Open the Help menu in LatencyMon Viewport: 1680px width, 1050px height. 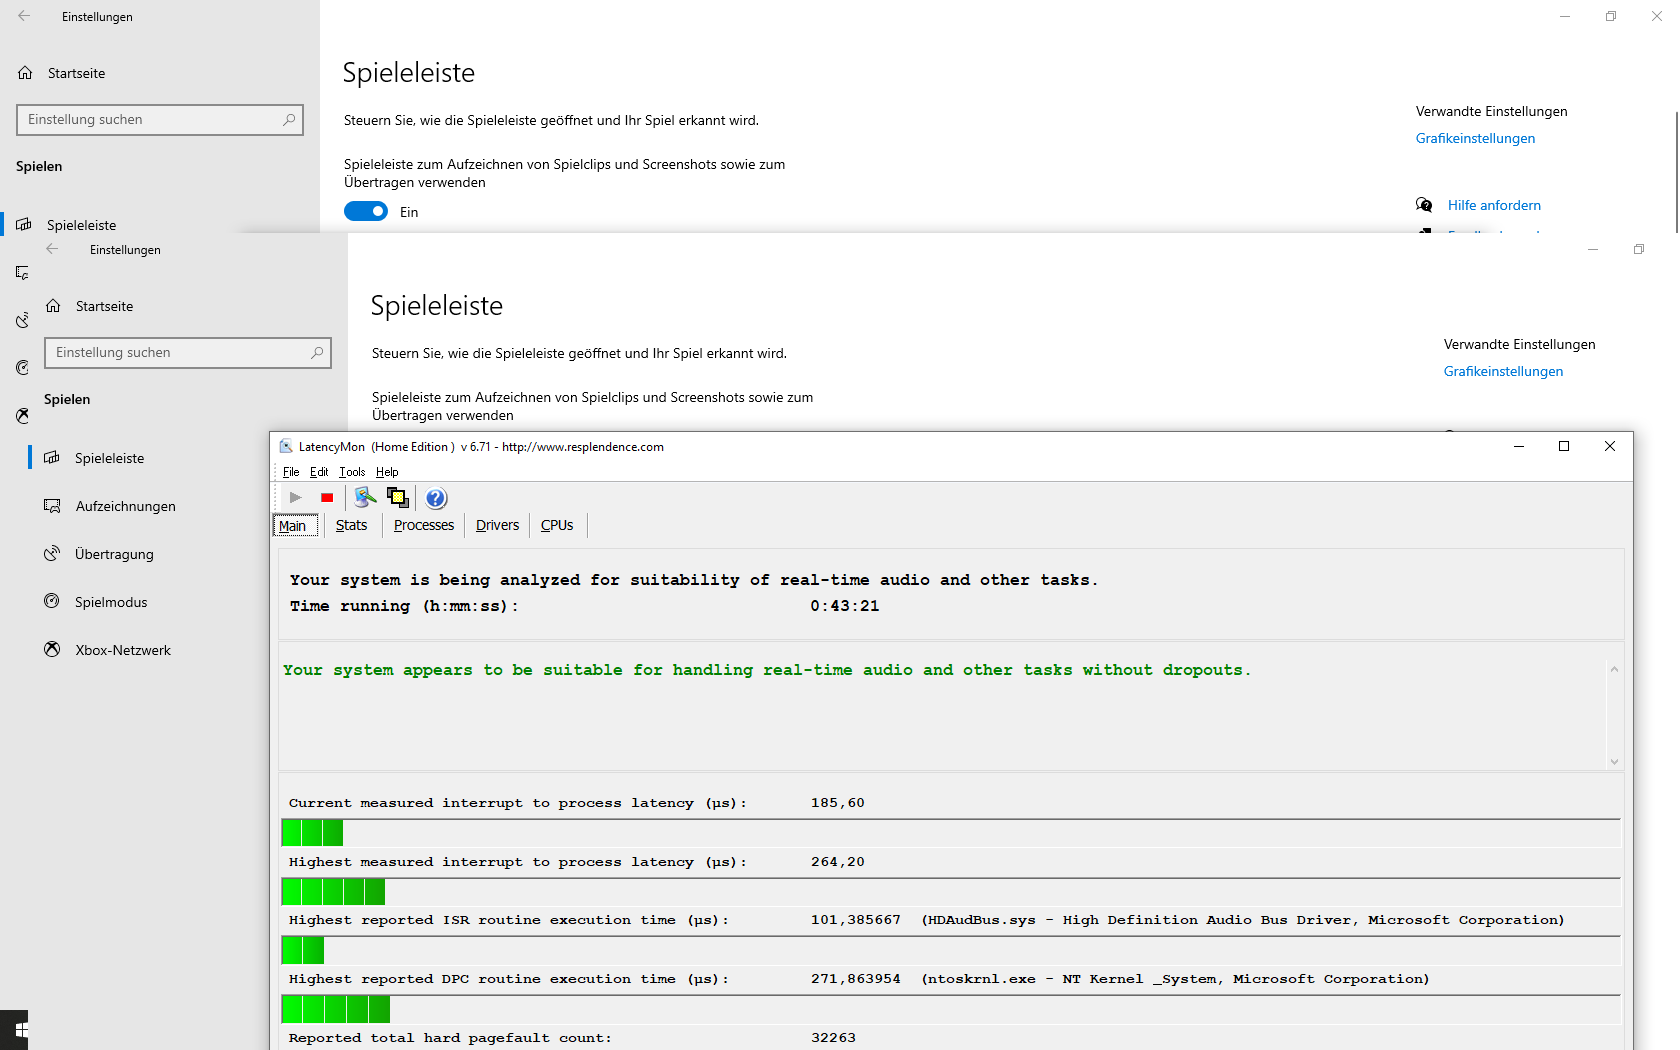(x=387, y=472)
